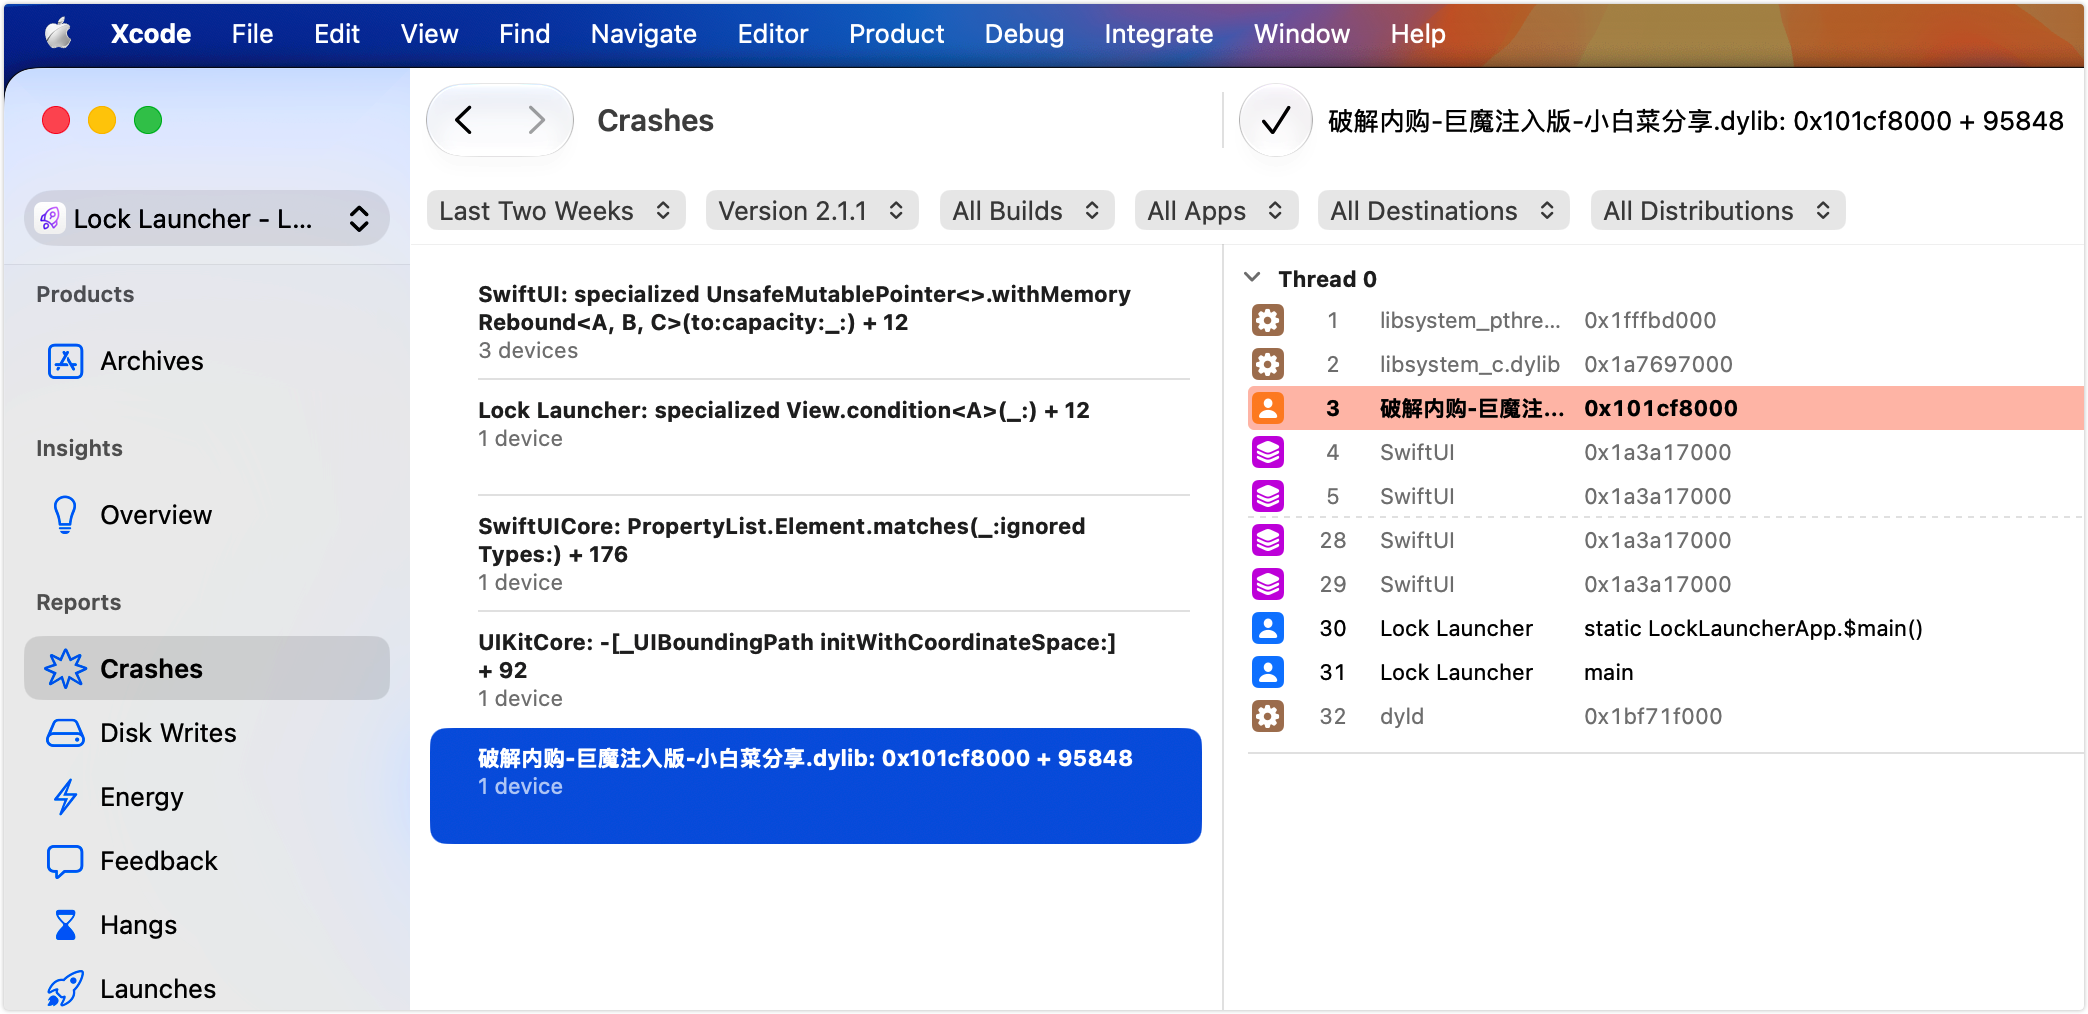Open the Integrate menu
Viewport: 2088px width, 1014px height.
point(1158,34)
